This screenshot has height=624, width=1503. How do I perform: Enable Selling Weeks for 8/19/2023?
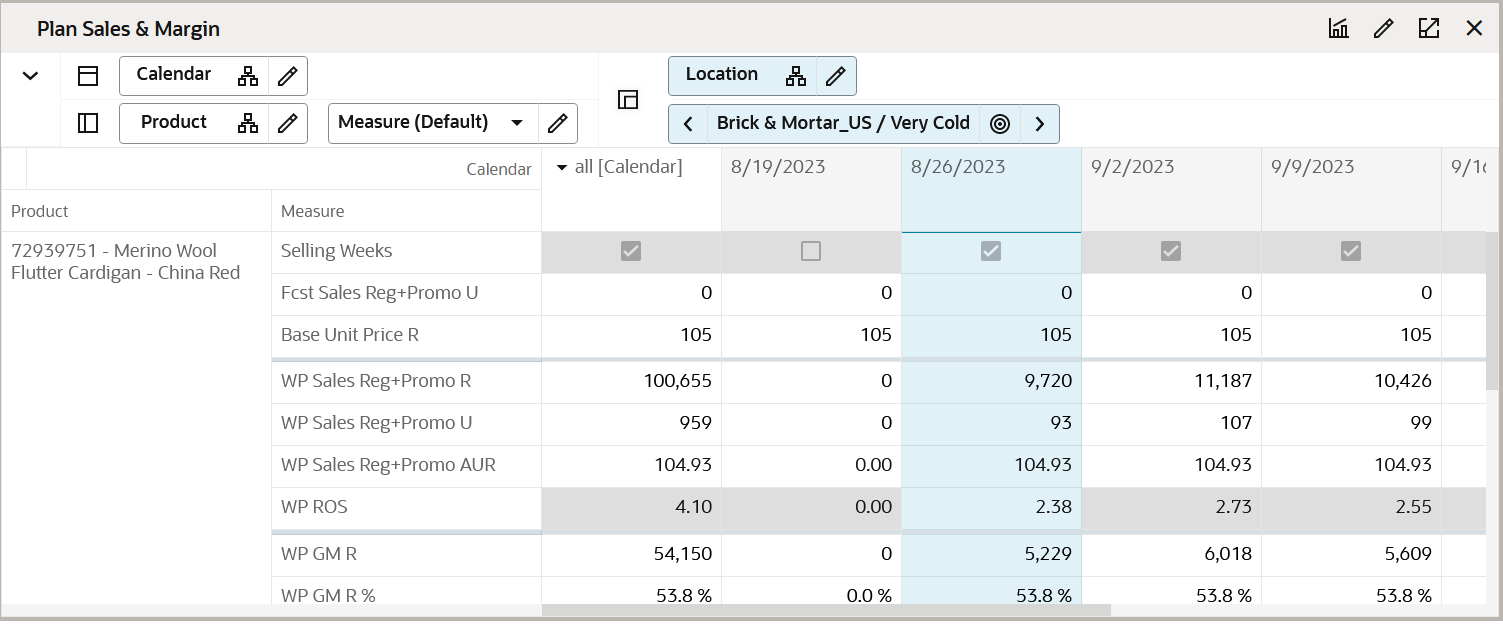coord(810,251)
